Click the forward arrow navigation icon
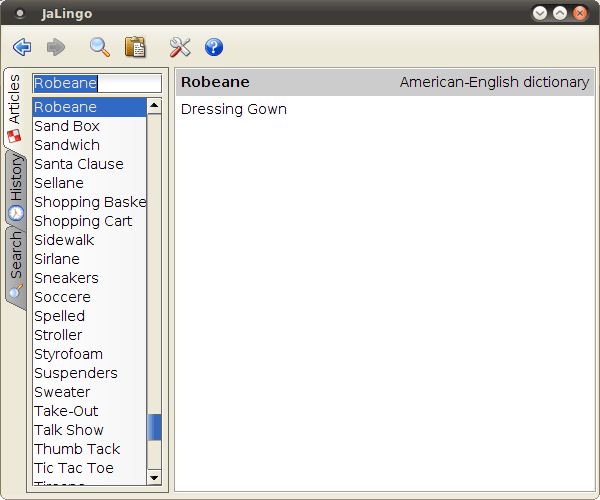The width and height of the screenshot is (600, 500). point(56,47)
